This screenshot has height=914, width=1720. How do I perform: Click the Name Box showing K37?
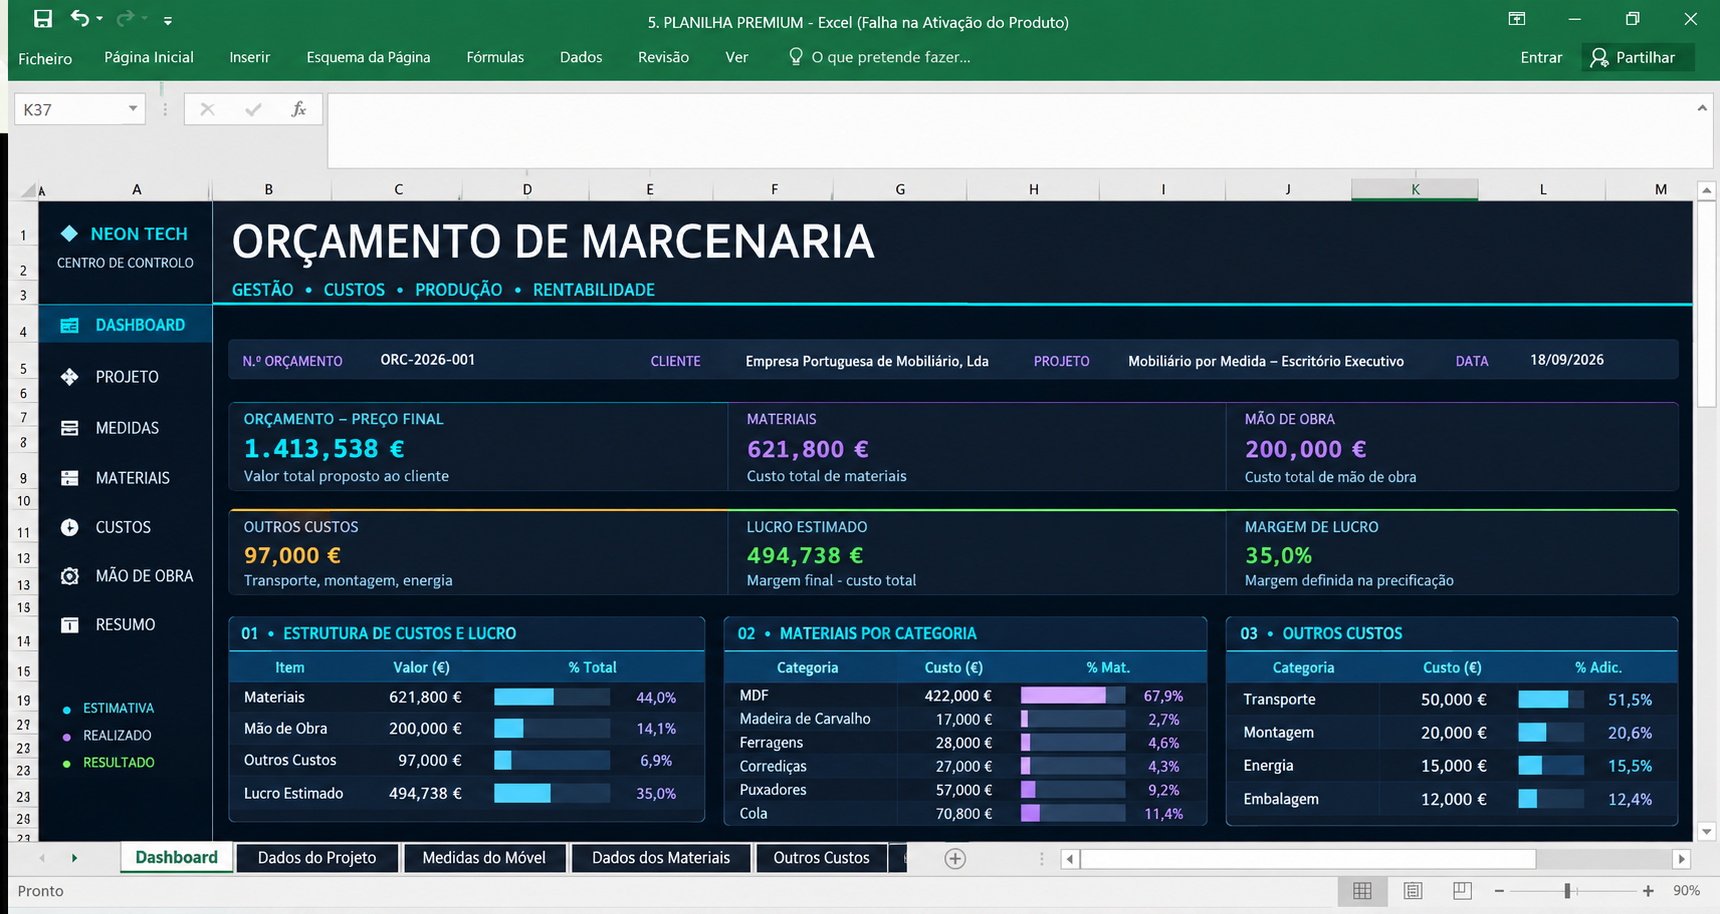70,109
